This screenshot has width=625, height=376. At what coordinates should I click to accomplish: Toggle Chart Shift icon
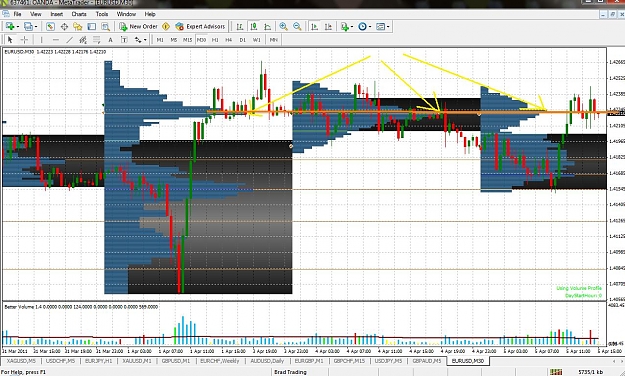pos(328,26)
